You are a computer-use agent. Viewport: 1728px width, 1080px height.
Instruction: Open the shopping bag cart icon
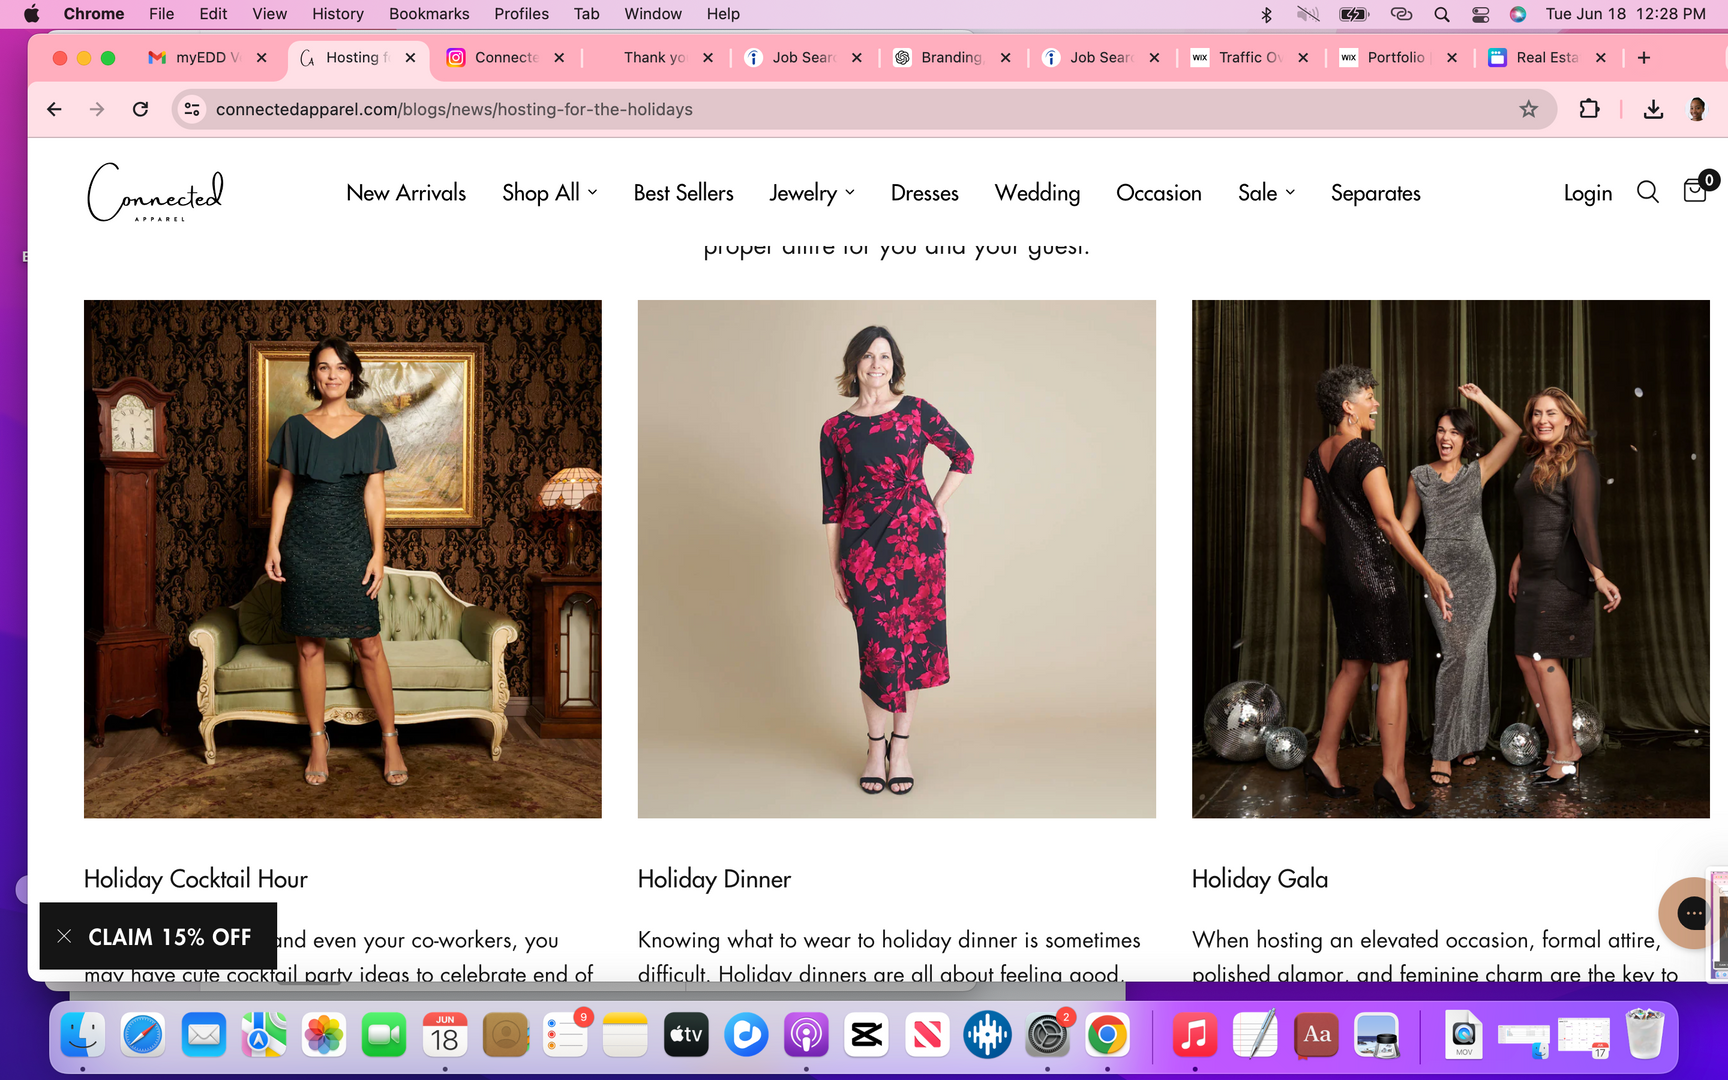click(1697, 188)
